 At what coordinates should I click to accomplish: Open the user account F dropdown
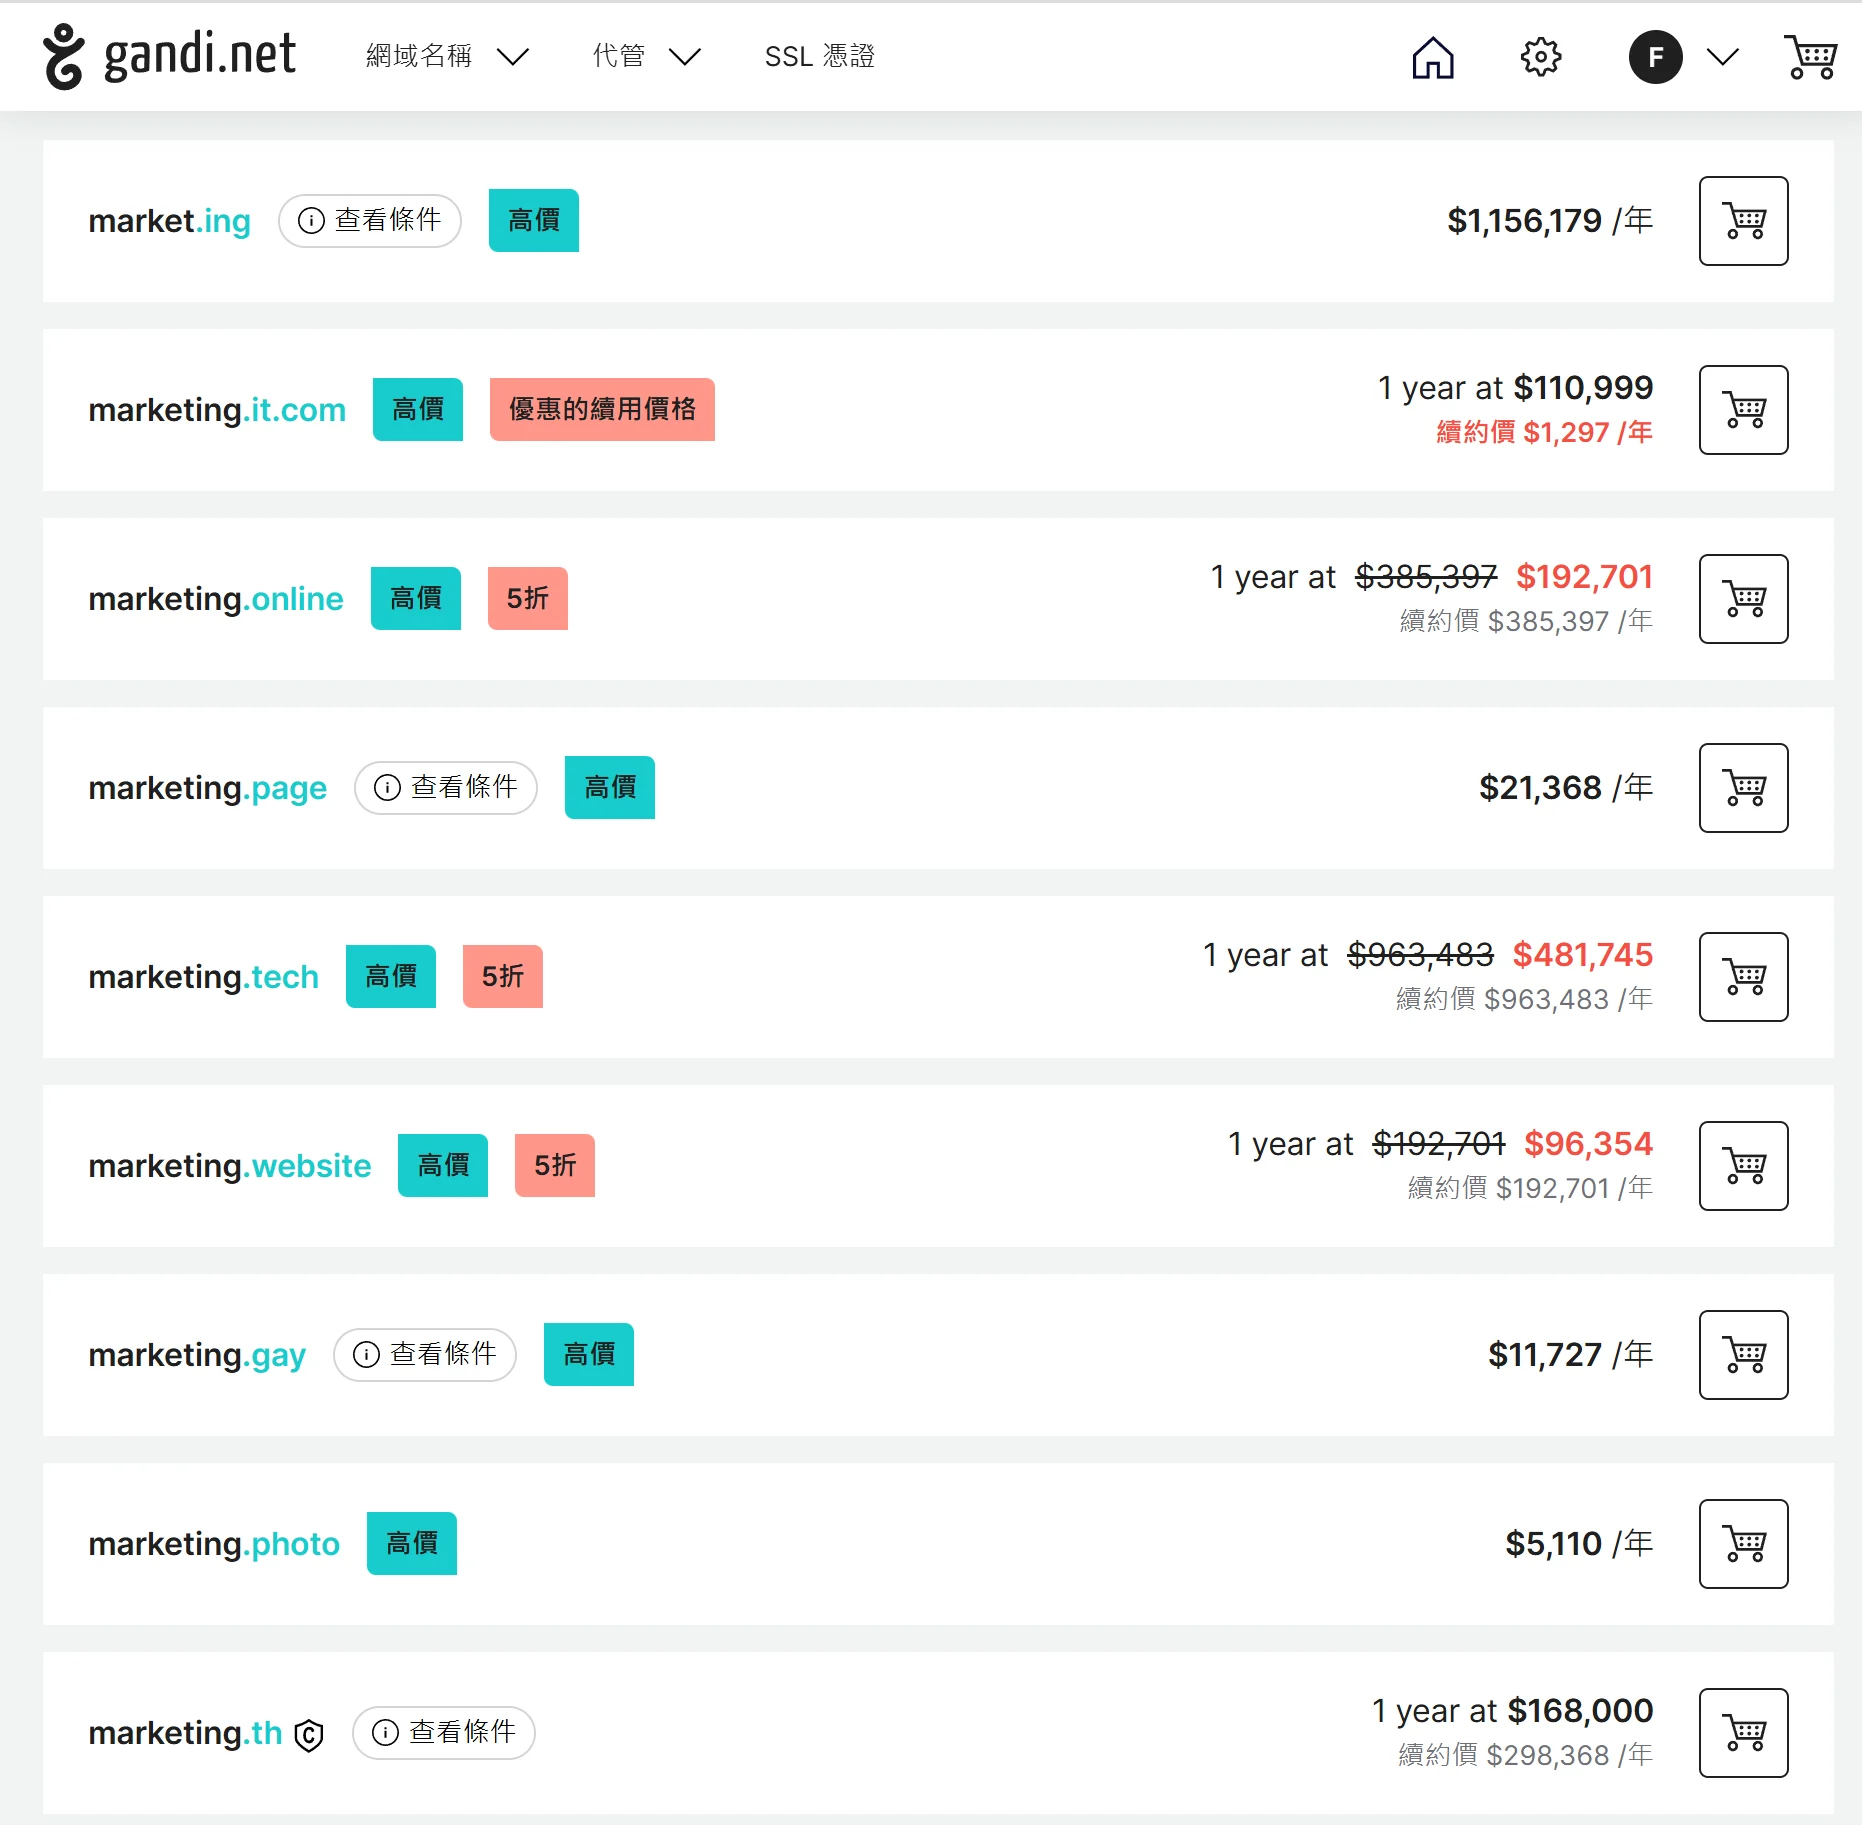[x=1683, y=57]
